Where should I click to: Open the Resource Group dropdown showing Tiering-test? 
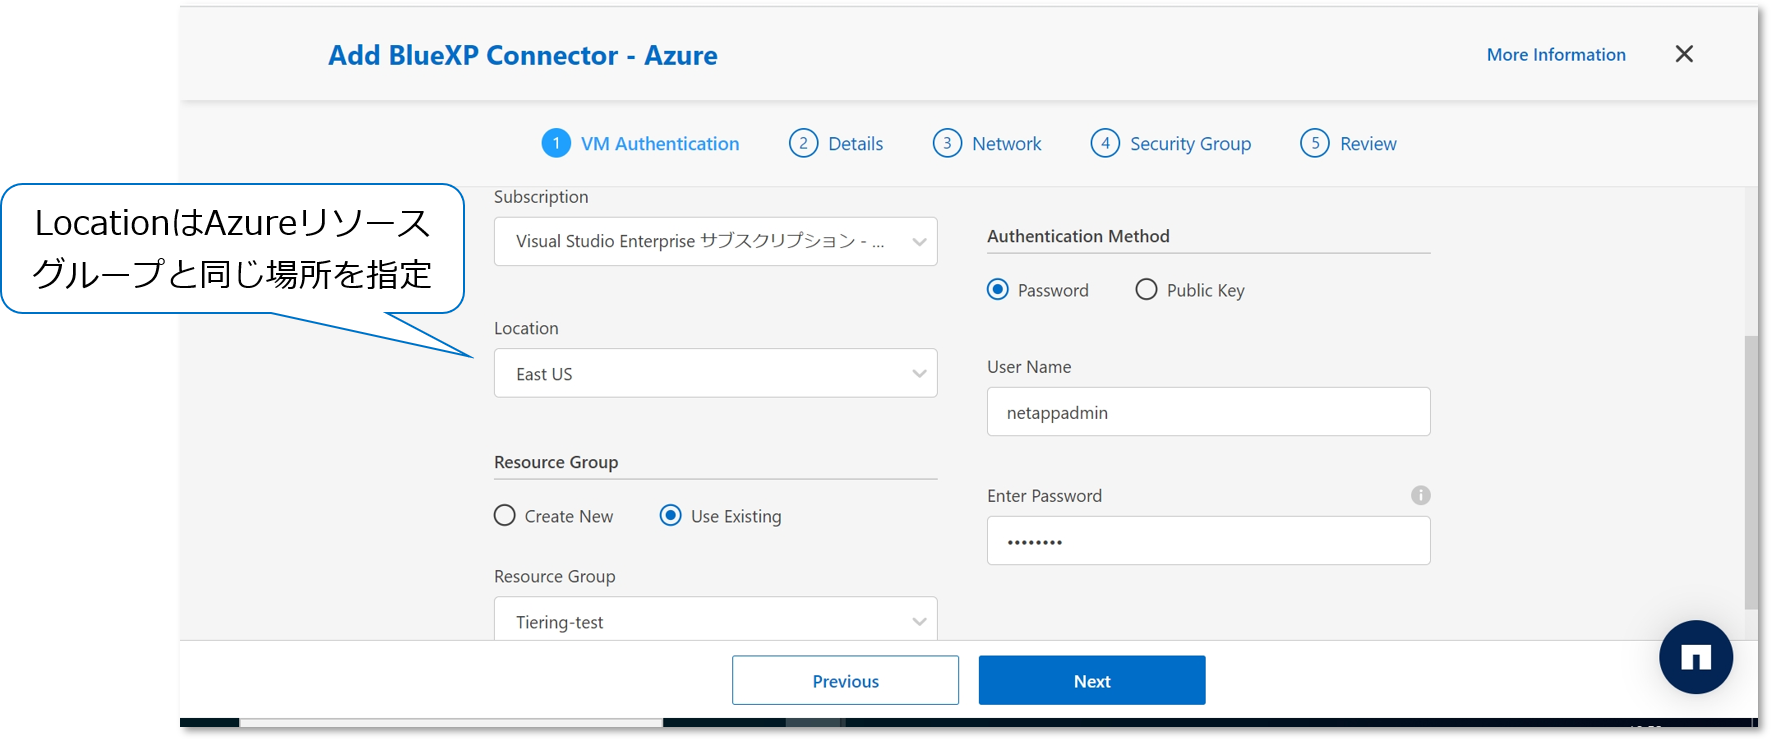716,619
